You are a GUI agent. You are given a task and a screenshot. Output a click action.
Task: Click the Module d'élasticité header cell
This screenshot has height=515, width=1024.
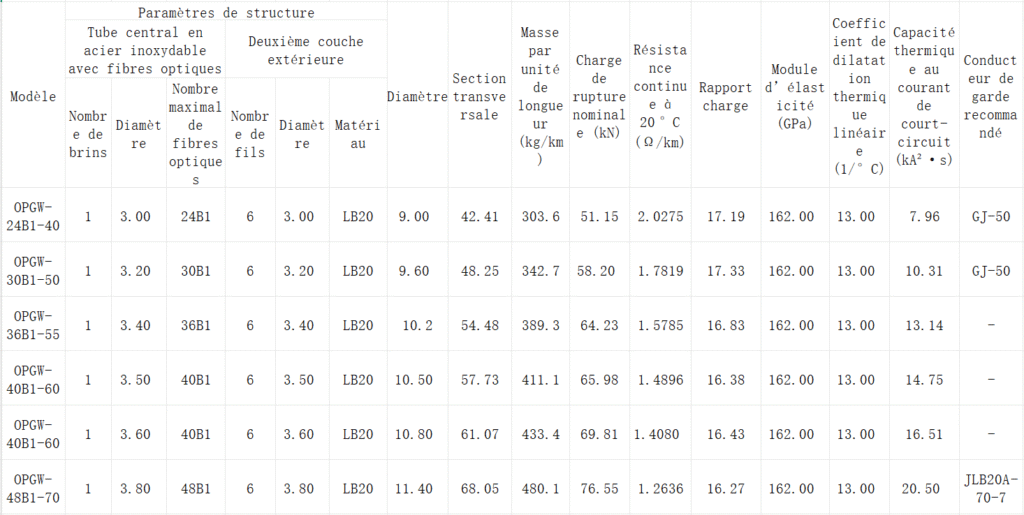click(x=794, y=97)
